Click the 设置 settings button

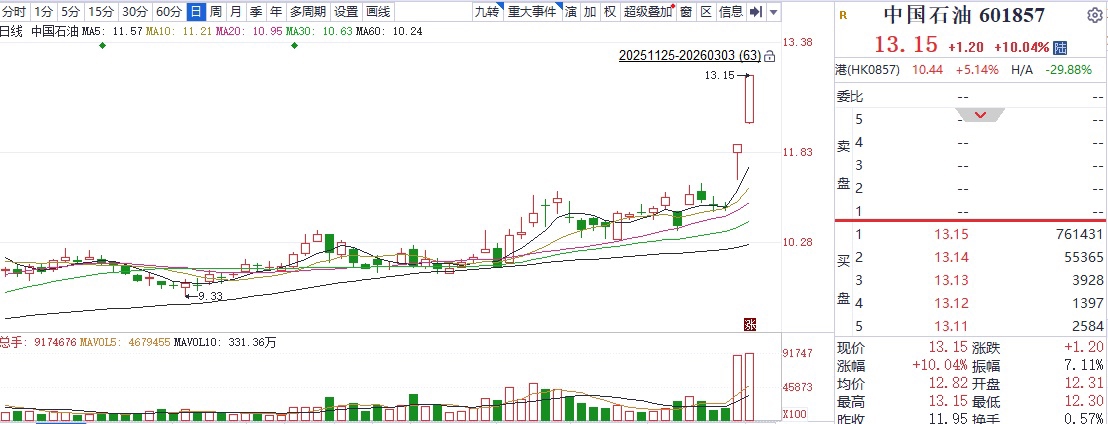(346, 11)
